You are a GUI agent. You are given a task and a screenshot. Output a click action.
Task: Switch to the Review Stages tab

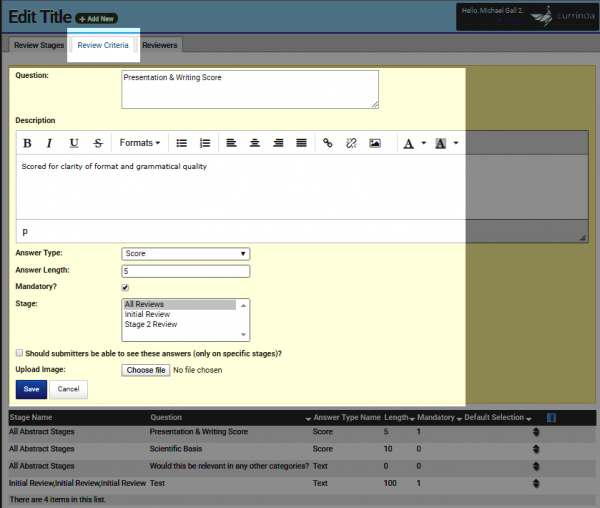pos(39,45)
